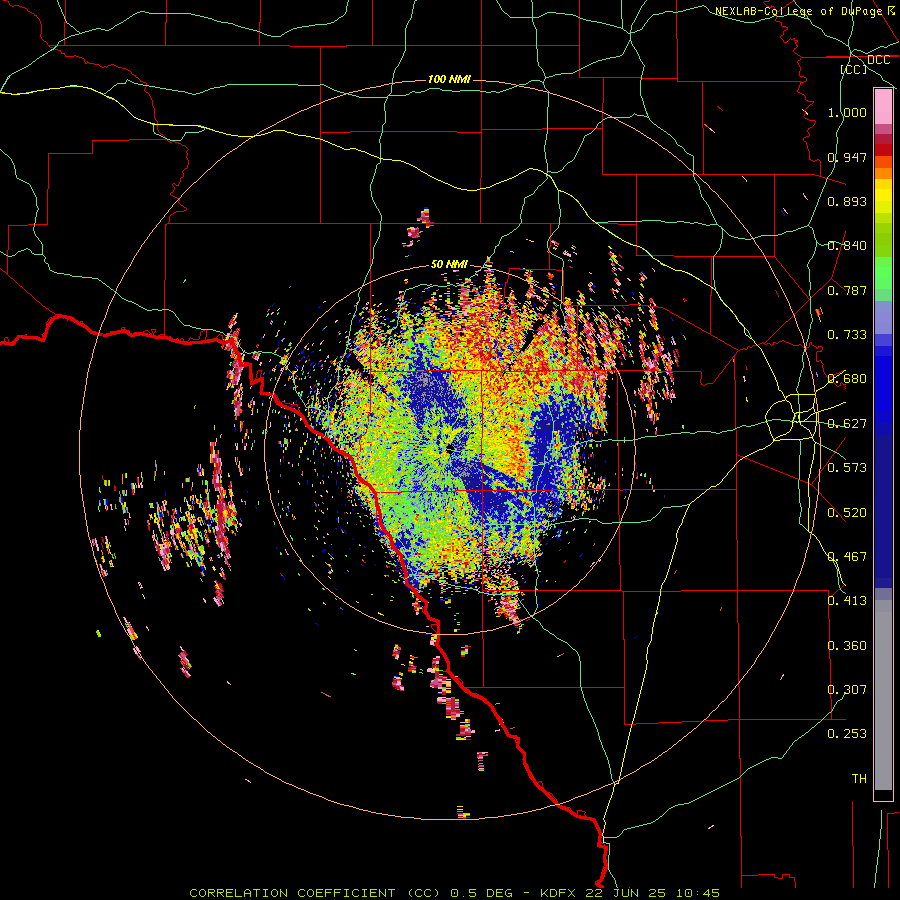Click the 0.467 legend value
Screen dimensions: 900x900
coord(847,556)
